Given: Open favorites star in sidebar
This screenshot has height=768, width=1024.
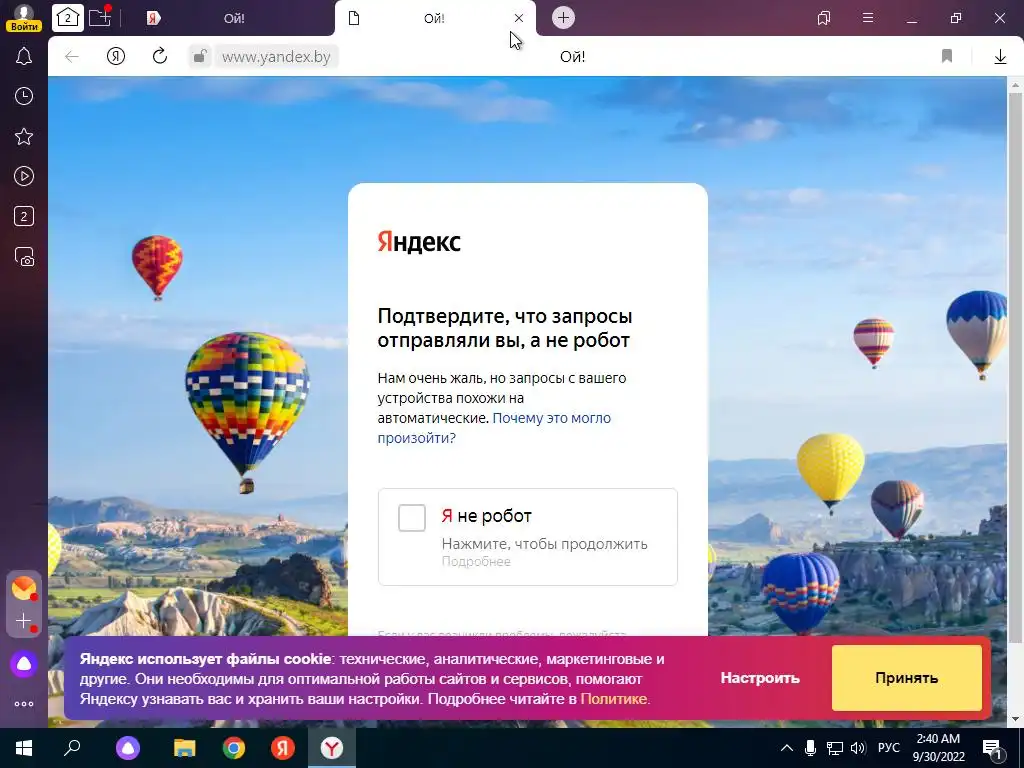Looking at the screenshot, I should point(24,136).
